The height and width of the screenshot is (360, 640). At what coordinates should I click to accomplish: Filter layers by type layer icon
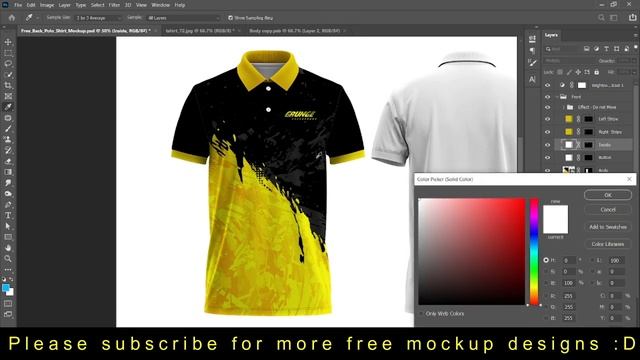607,49
